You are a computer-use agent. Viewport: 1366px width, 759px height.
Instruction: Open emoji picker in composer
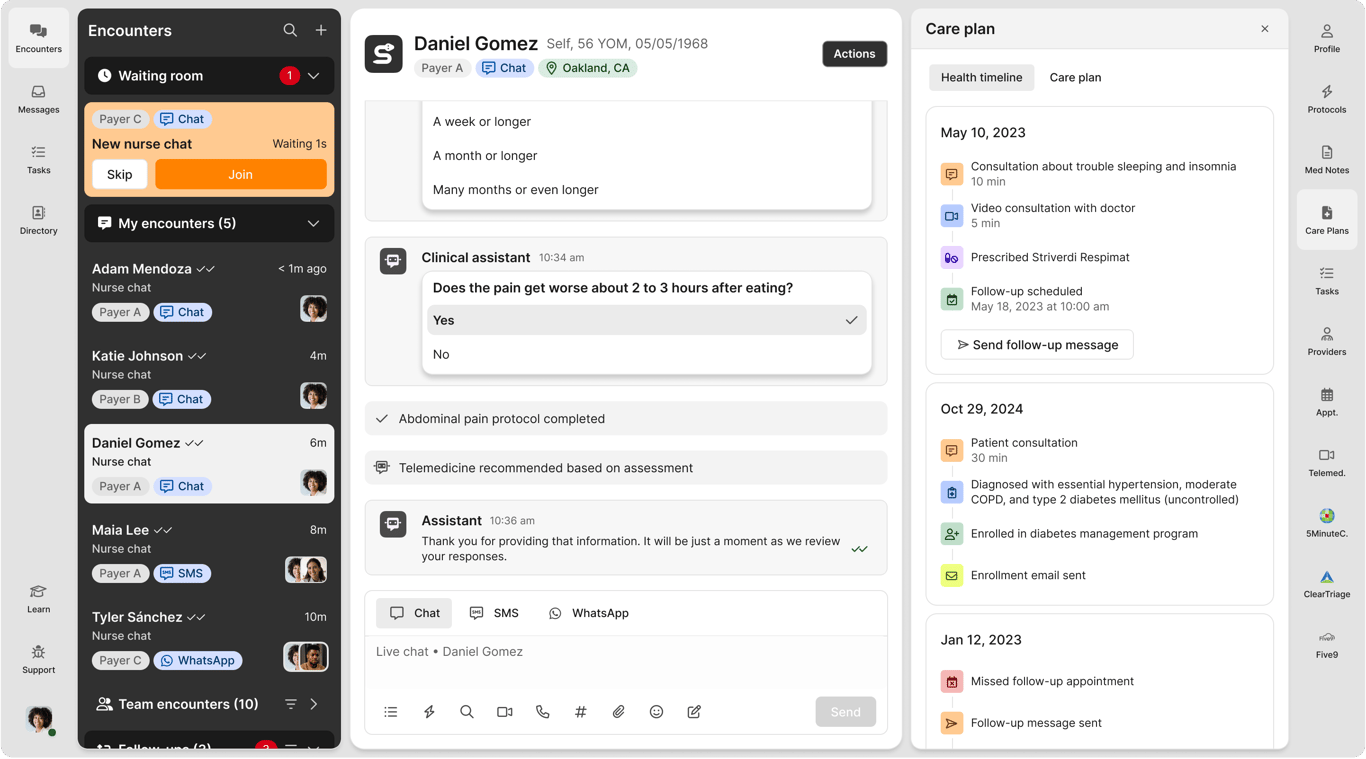(x=656, y=712)
